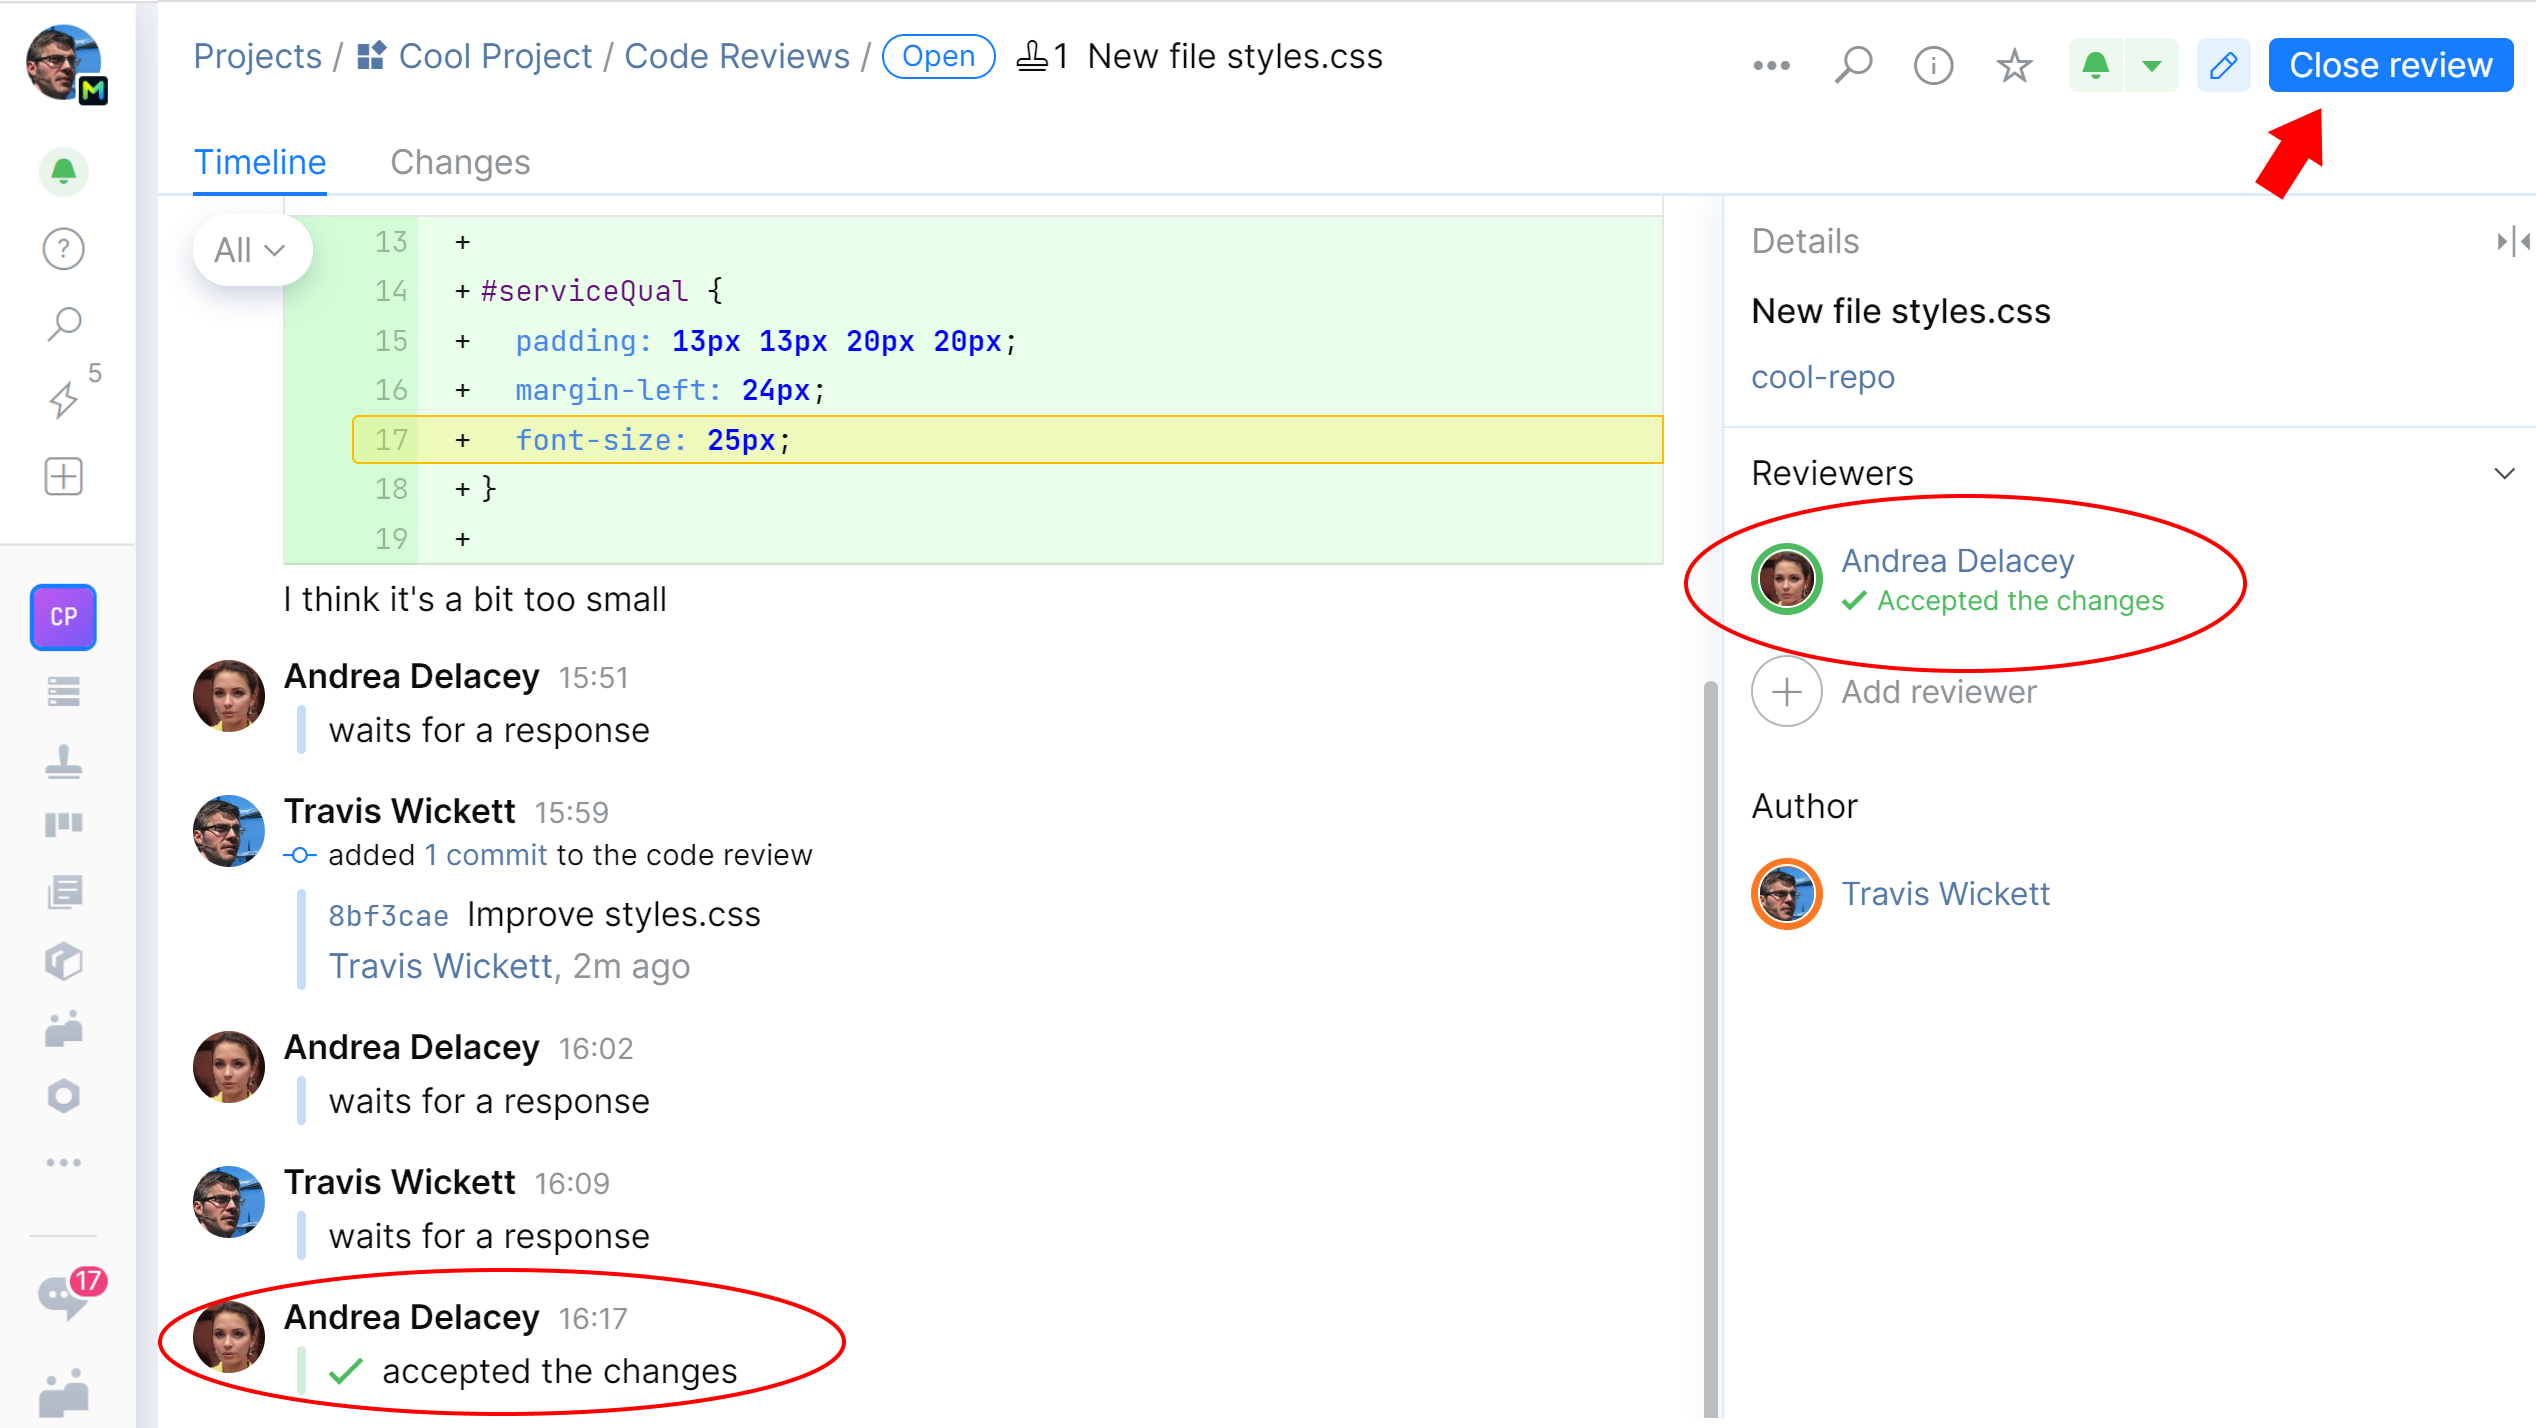
Task: Click the search icon in top toolbar
Action: tap(1853, 66)
